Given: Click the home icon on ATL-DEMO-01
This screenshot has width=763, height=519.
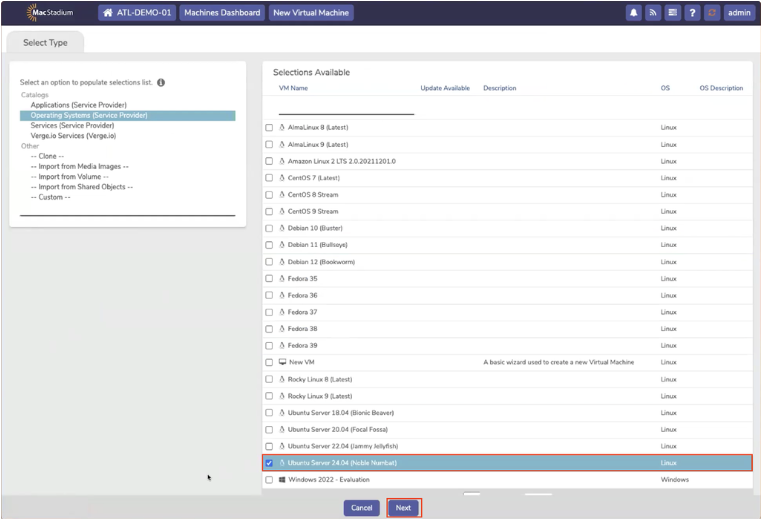Looking at the screenshot, I should coord(108,13).
